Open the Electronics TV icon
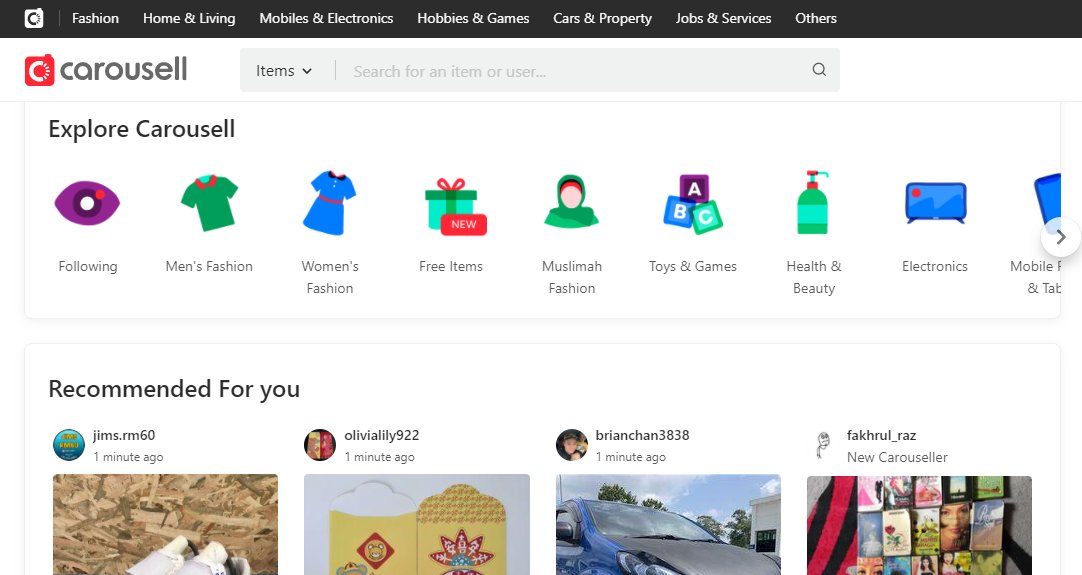1082x575 pixels. click(935, 203)
